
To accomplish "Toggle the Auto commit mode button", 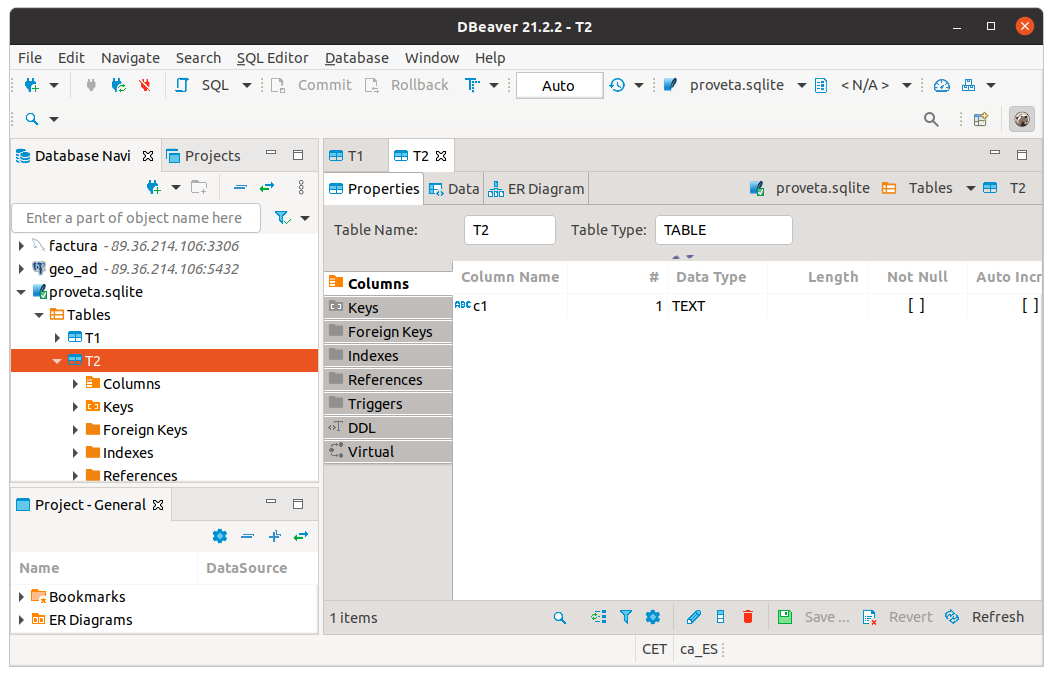I will pos(559,85).
